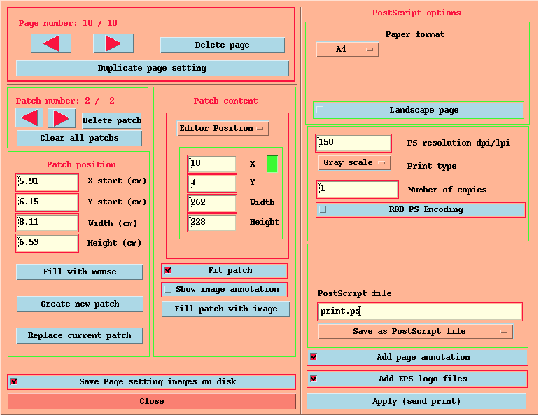538x415 pixels.
Task: Go to previous page with left arrow
Action: (51, 44)
